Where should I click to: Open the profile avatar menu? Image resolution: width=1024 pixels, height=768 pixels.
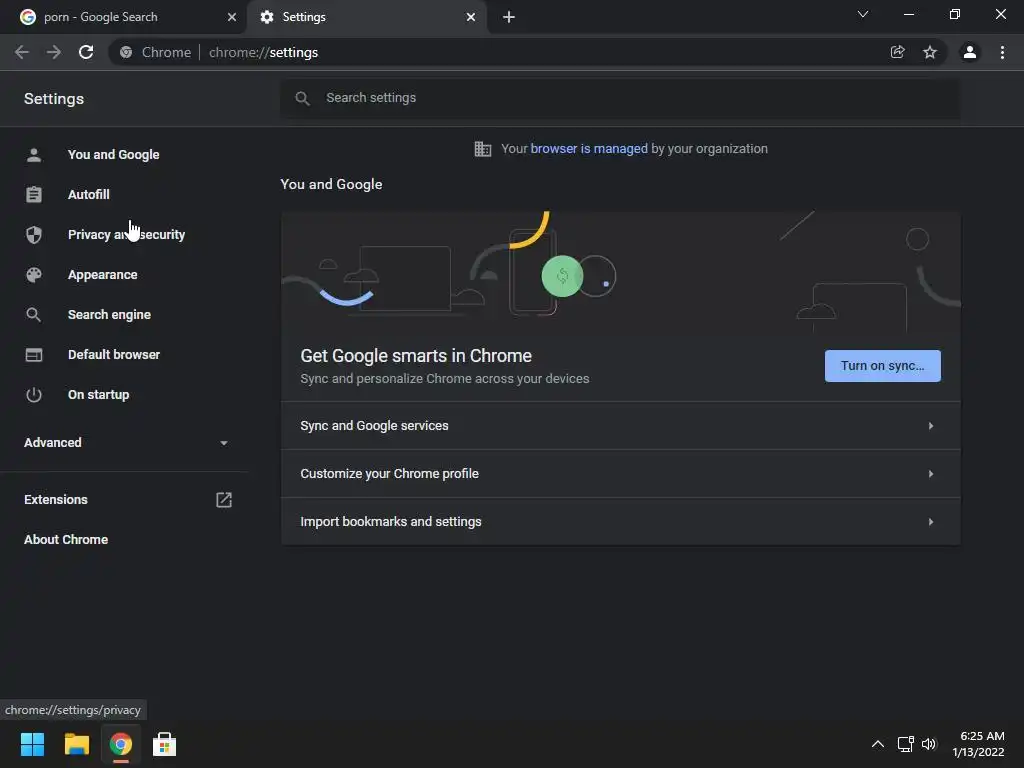[970, 52]
